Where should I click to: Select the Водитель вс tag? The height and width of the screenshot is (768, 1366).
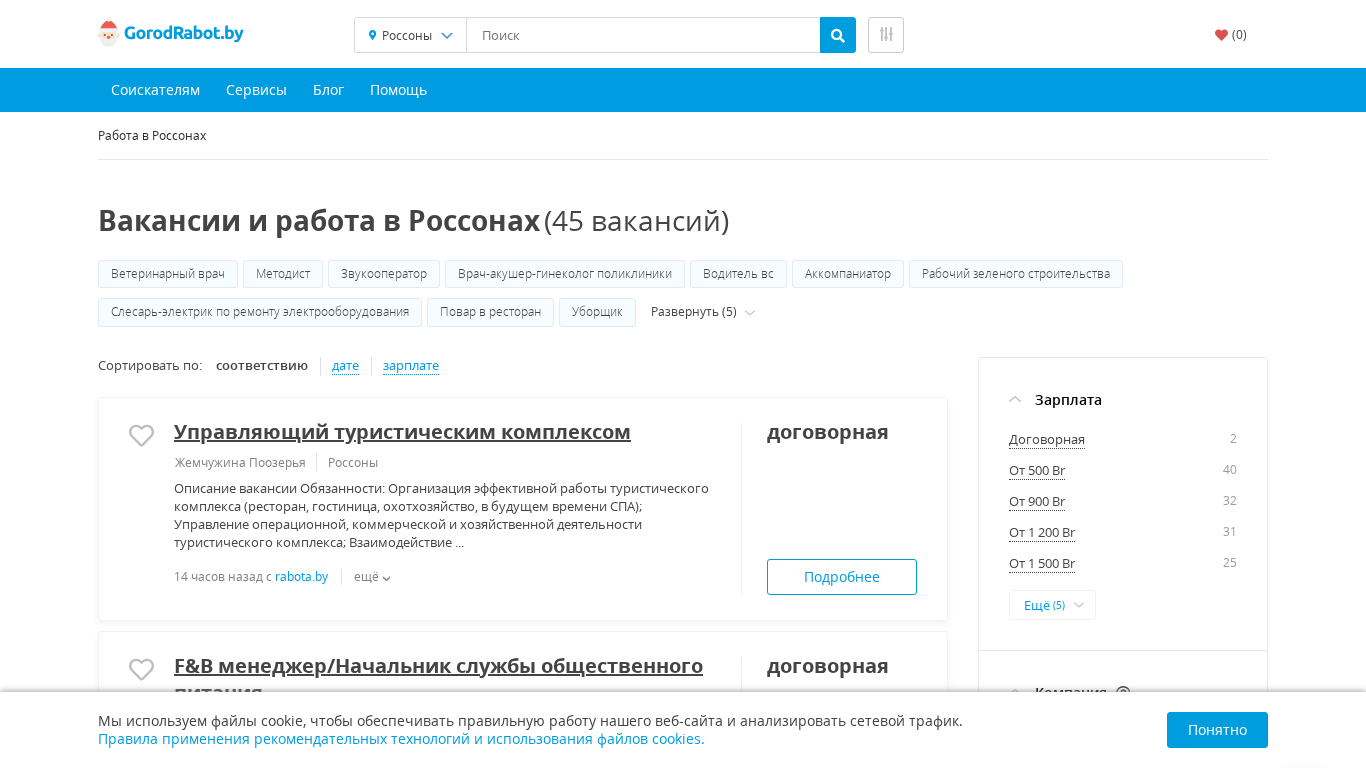tap(738, 274)
